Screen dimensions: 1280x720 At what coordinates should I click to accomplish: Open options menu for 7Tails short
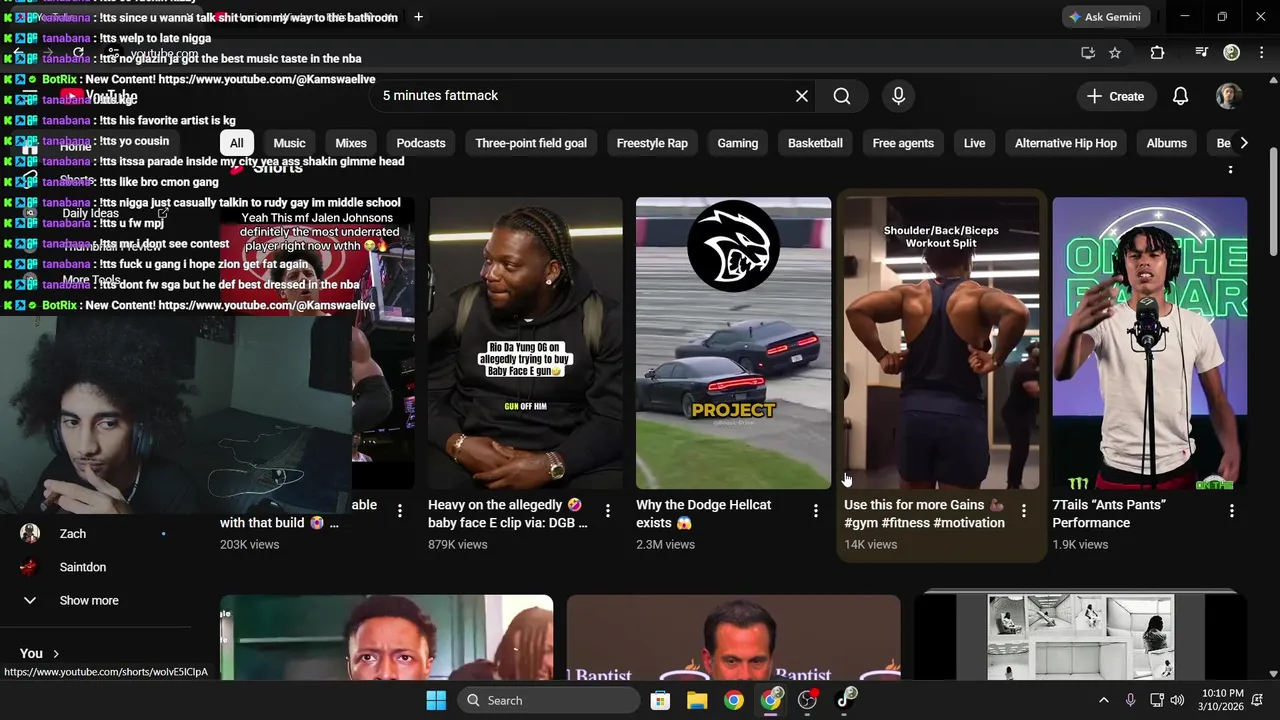(x=1231, y=511)
